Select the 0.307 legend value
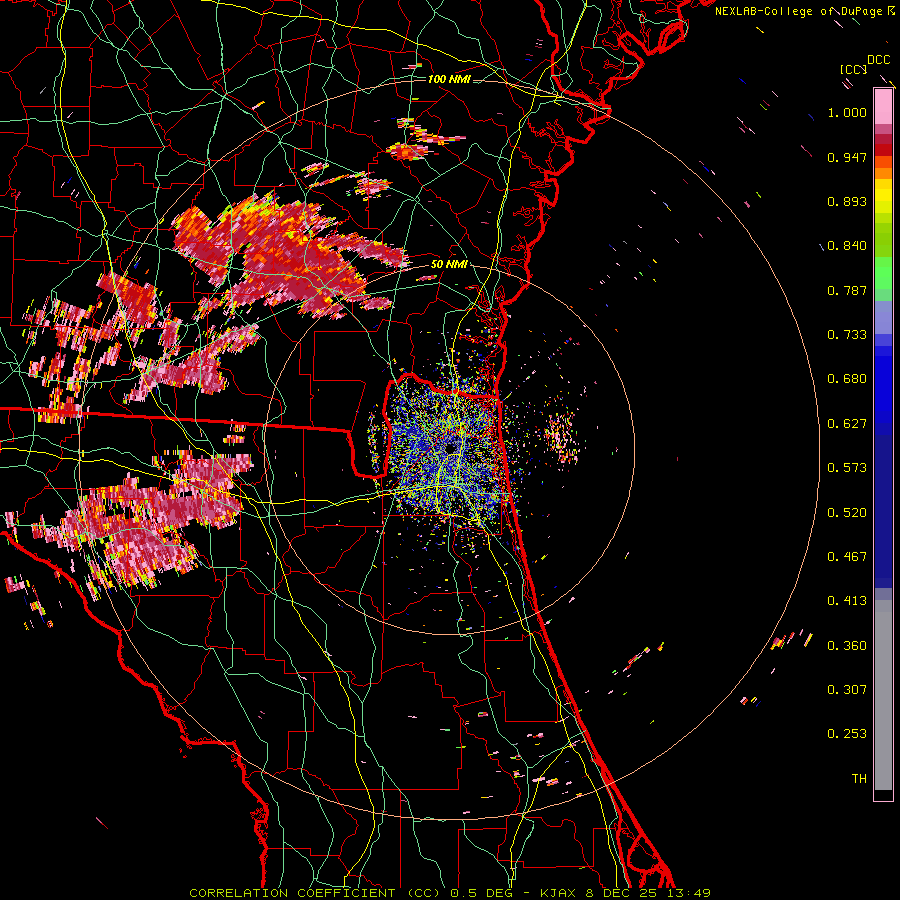Viewport: 900px width, 900px height. 847,690
